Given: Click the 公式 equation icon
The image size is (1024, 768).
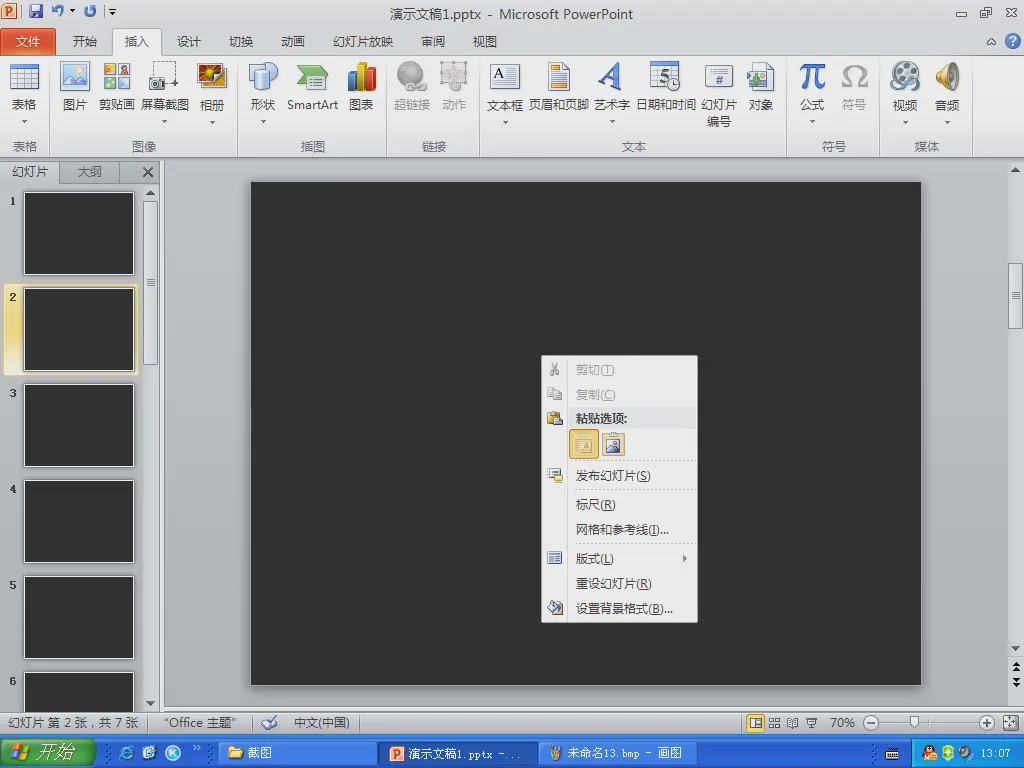Looking at the screenshot, I should pos(812,87).
